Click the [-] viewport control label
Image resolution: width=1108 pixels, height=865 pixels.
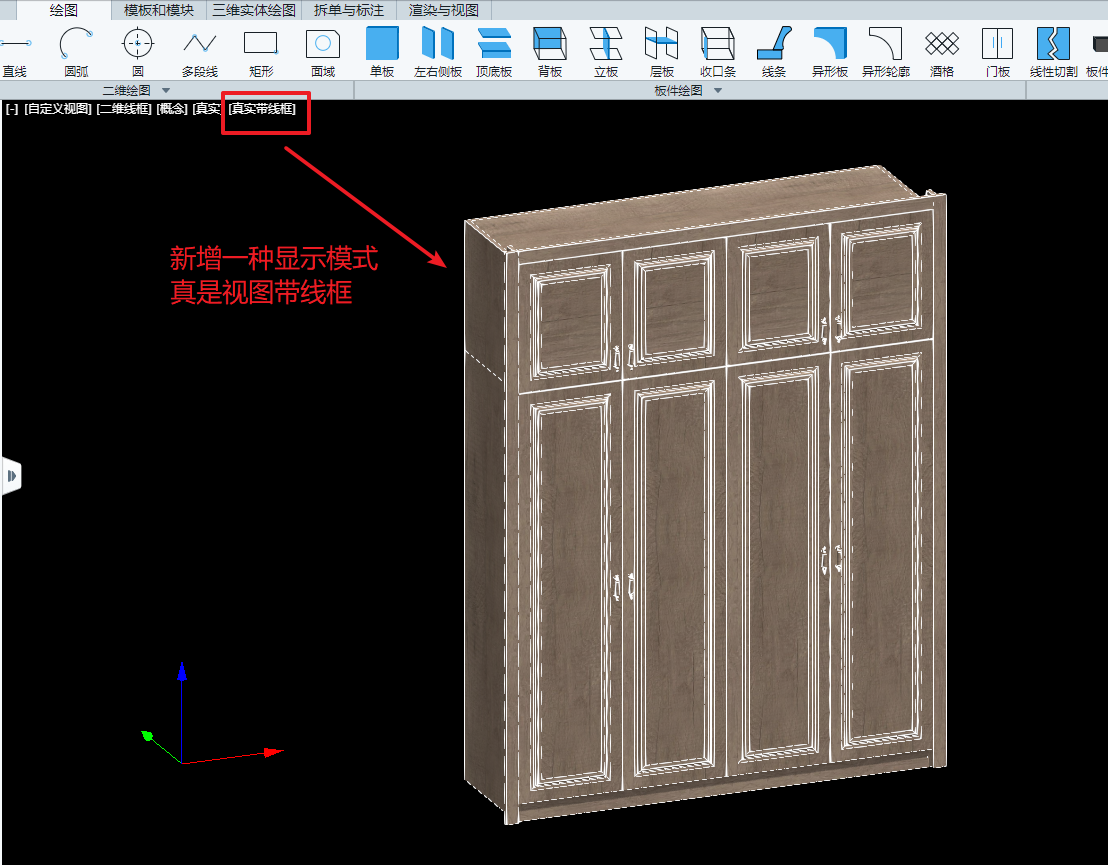click(12, 108)
